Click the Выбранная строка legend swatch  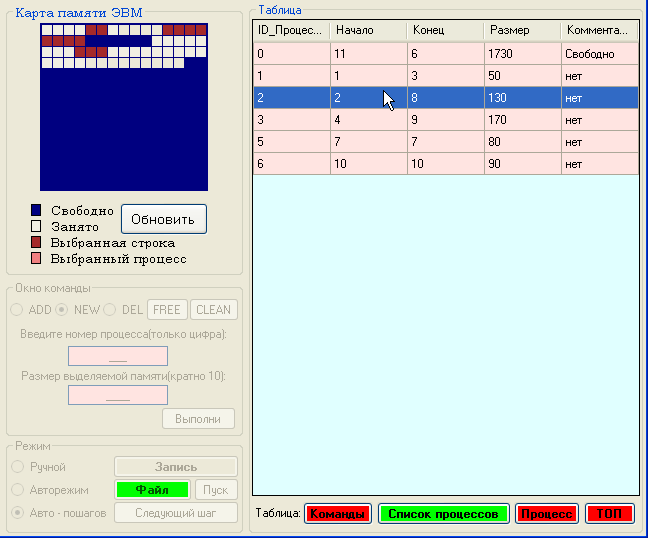(36, 242)
